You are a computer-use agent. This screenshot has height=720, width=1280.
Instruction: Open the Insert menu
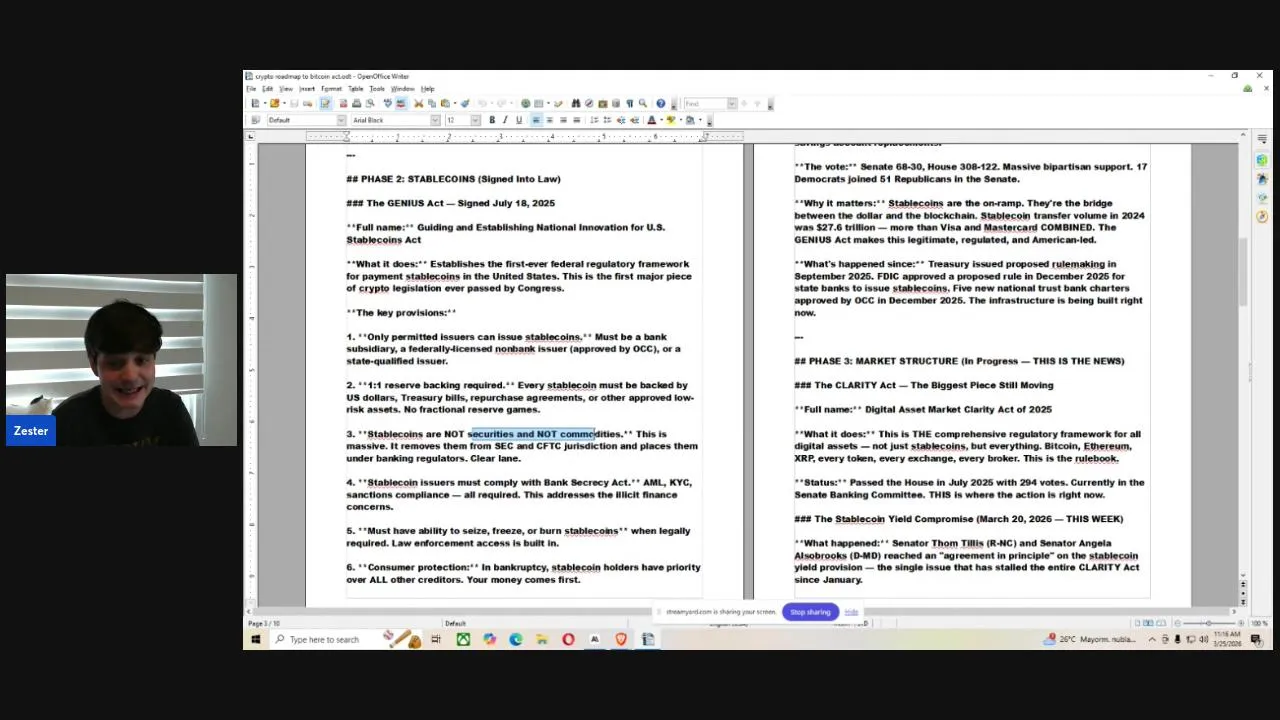307,89
